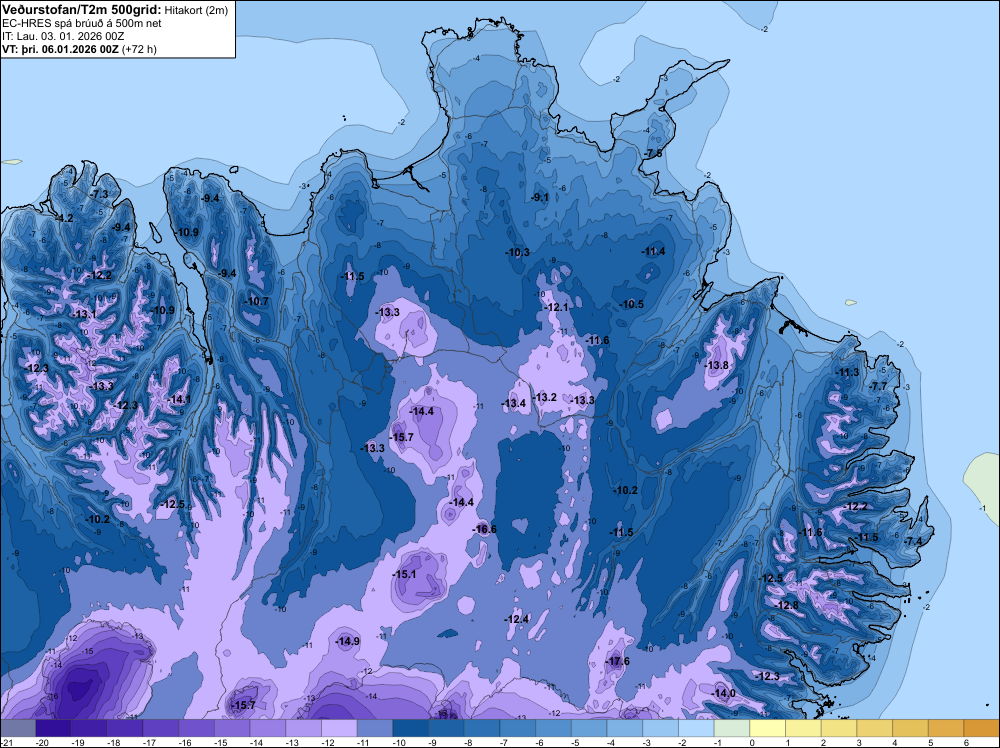Click the -10.3 temperature label

point(517,252)
